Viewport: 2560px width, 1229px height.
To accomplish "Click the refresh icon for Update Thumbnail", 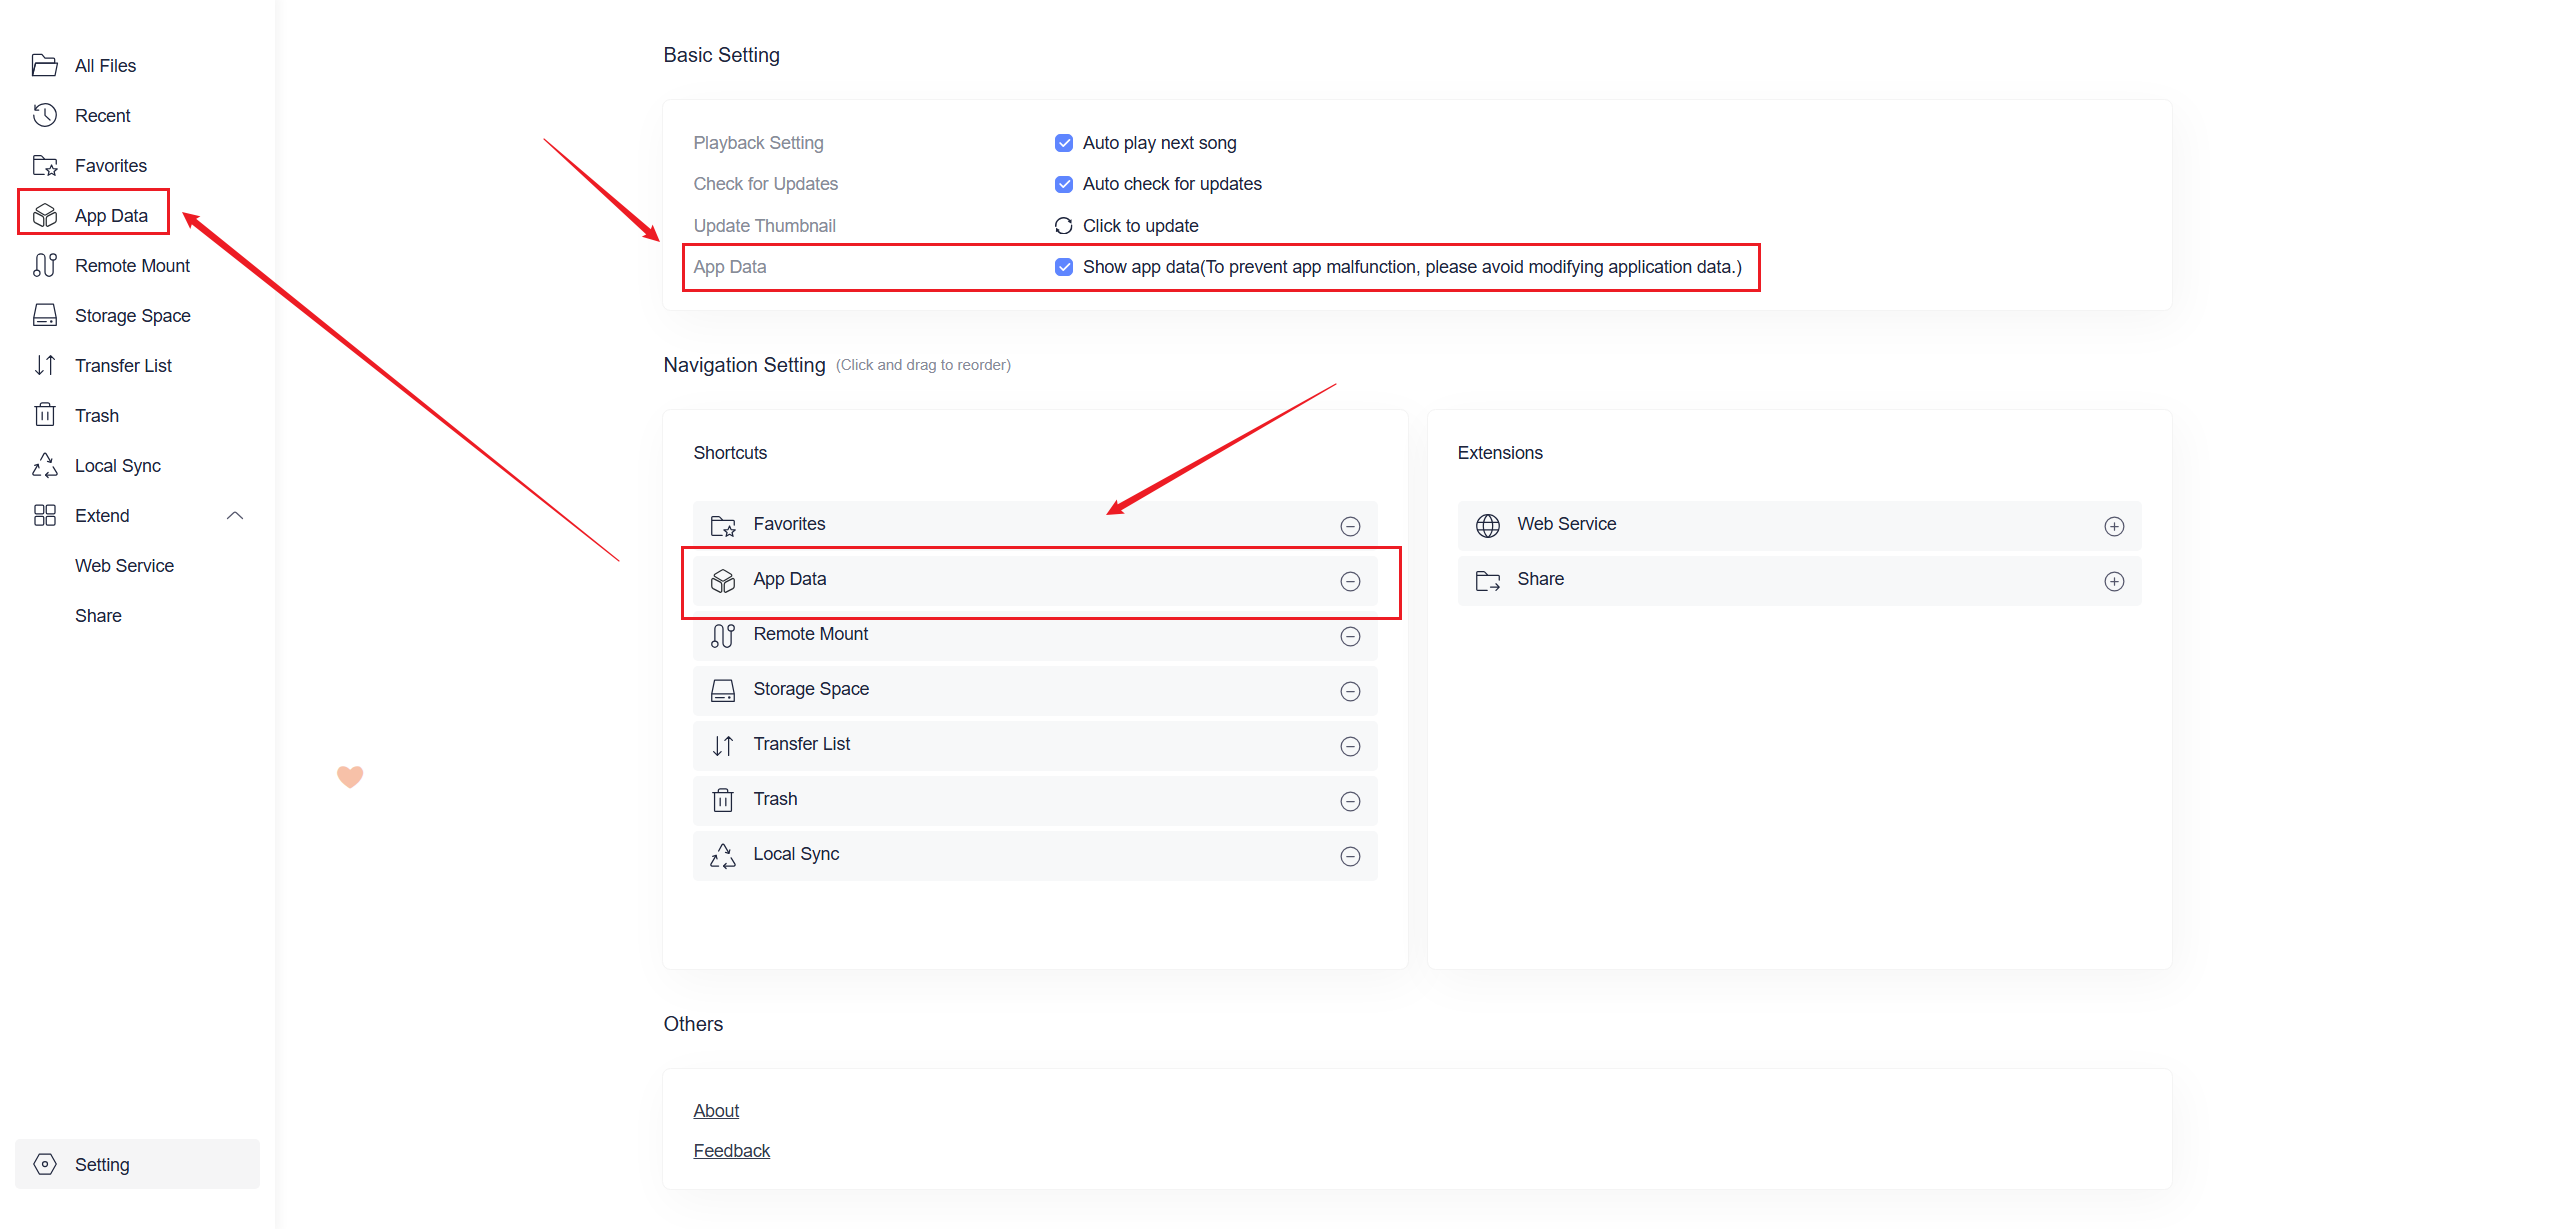I will click(1064, 226).
